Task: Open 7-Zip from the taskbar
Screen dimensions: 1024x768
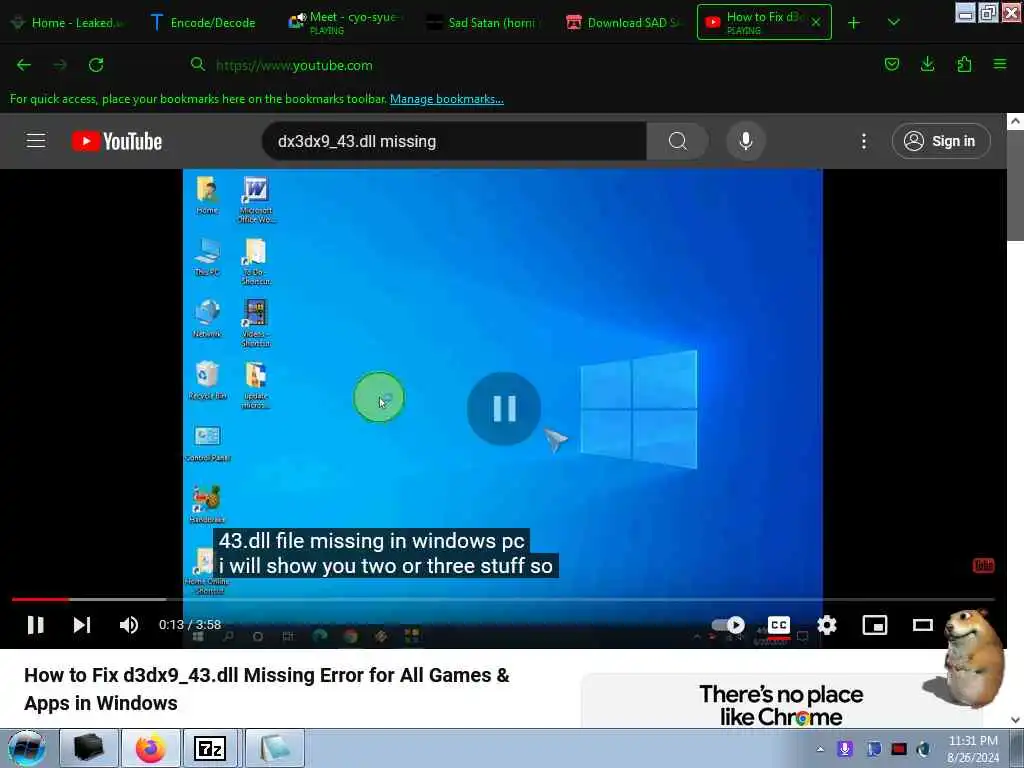Action: pyautogui.click(x=211, y=748)
